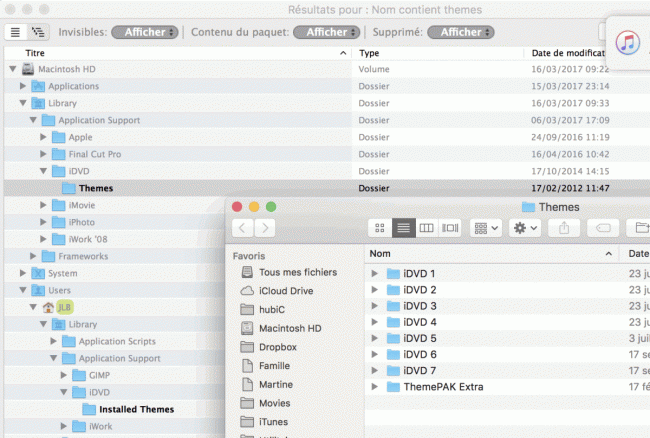Sort results by Type column

coord(438,53)
